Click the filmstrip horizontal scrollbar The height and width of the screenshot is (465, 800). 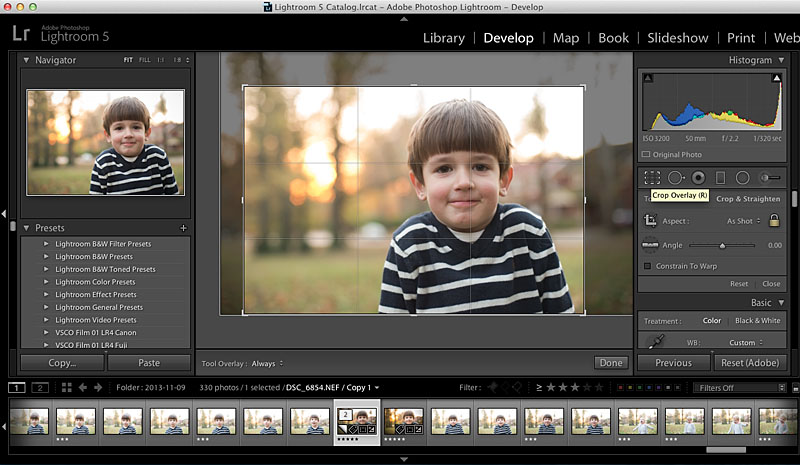pos(726,450)
